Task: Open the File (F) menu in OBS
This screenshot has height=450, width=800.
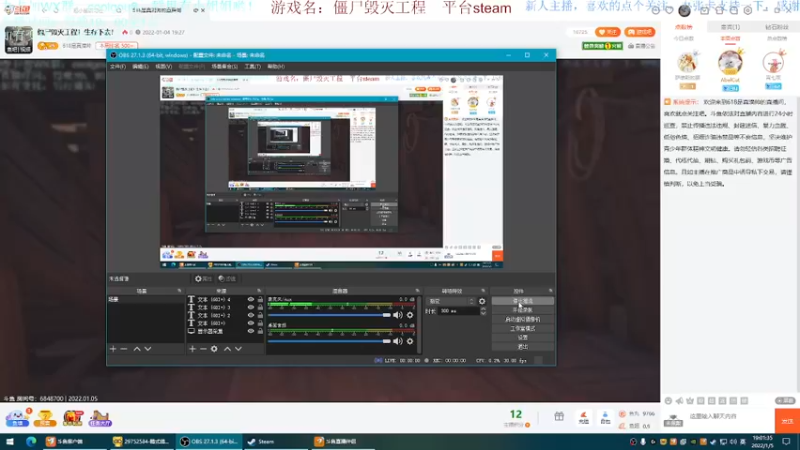Action: coord(118,66)
